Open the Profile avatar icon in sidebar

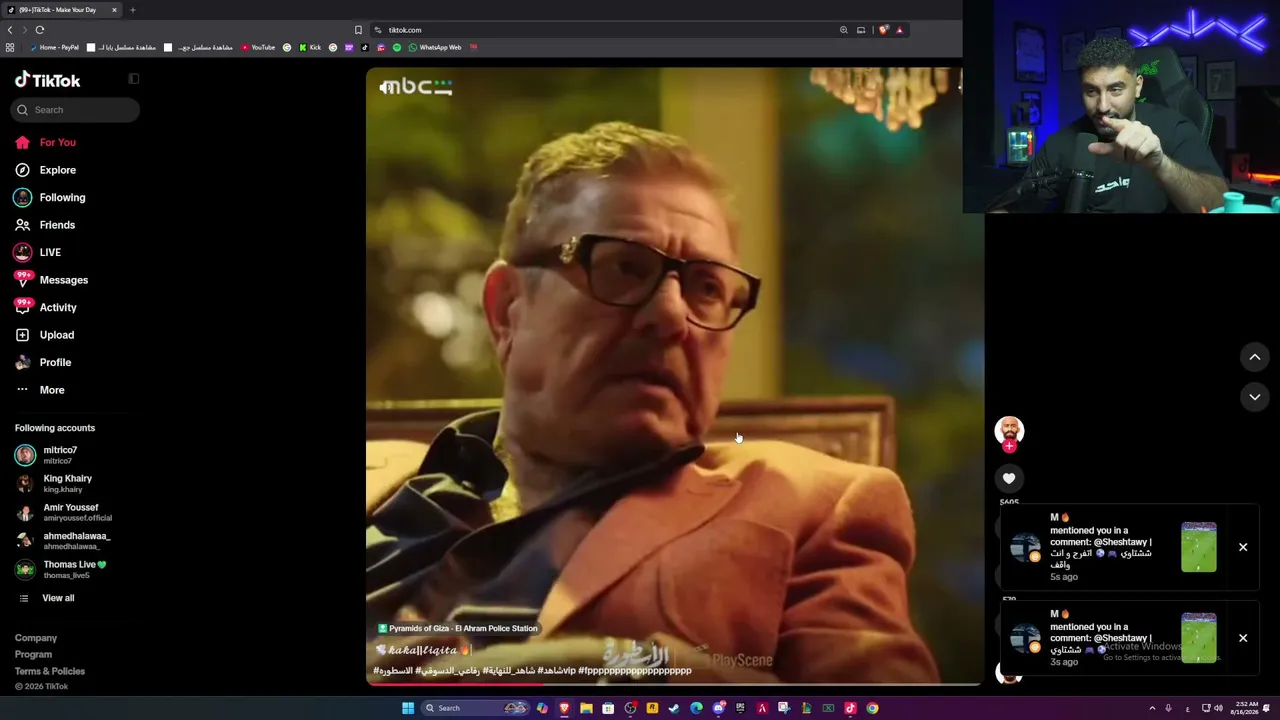point(22,362)
